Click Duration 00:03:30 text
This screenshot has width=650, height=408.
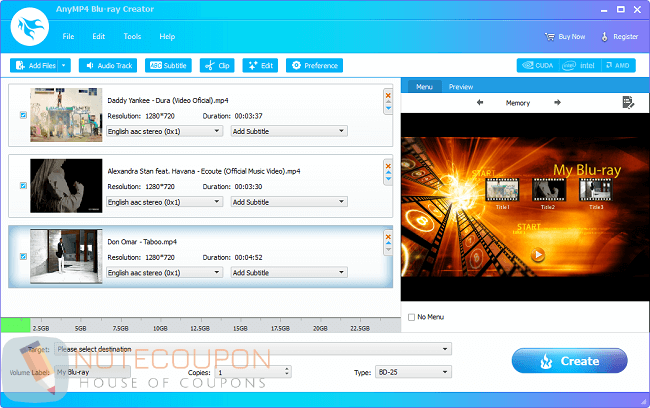(233, 187)
